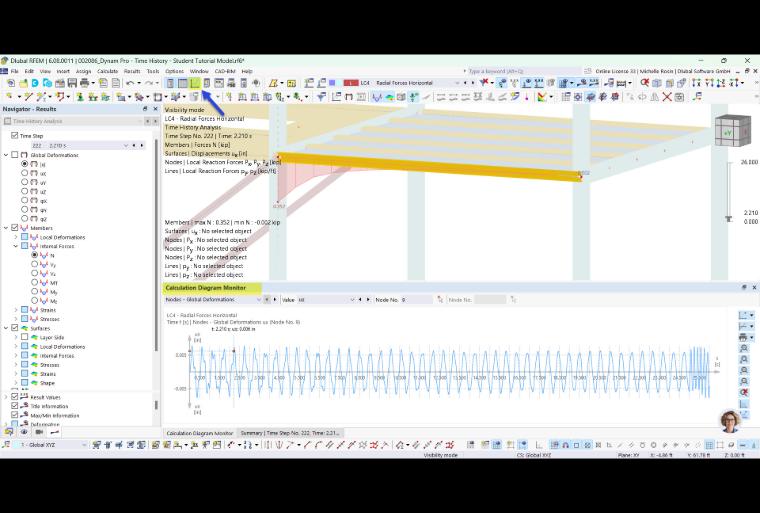Enable the Global Deformations checkbox

click(15, 155)
